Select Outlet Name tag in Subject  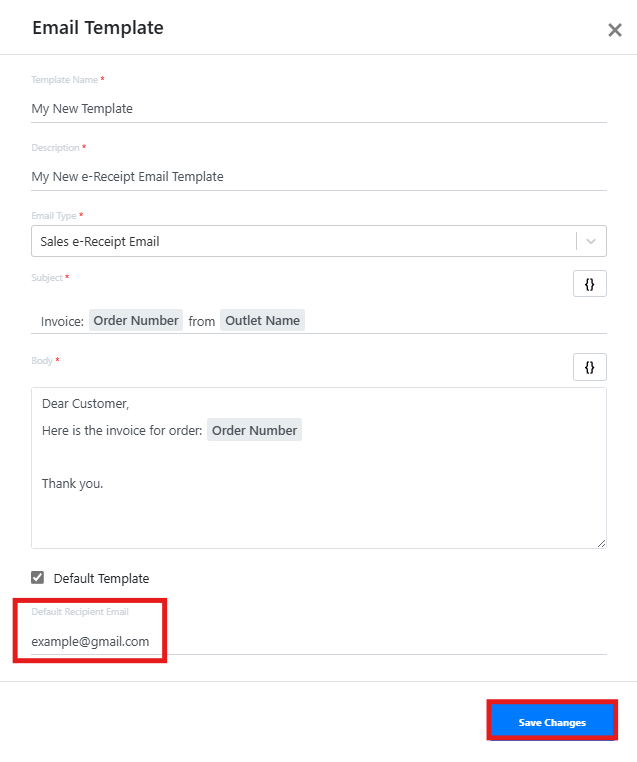point(262,321)
